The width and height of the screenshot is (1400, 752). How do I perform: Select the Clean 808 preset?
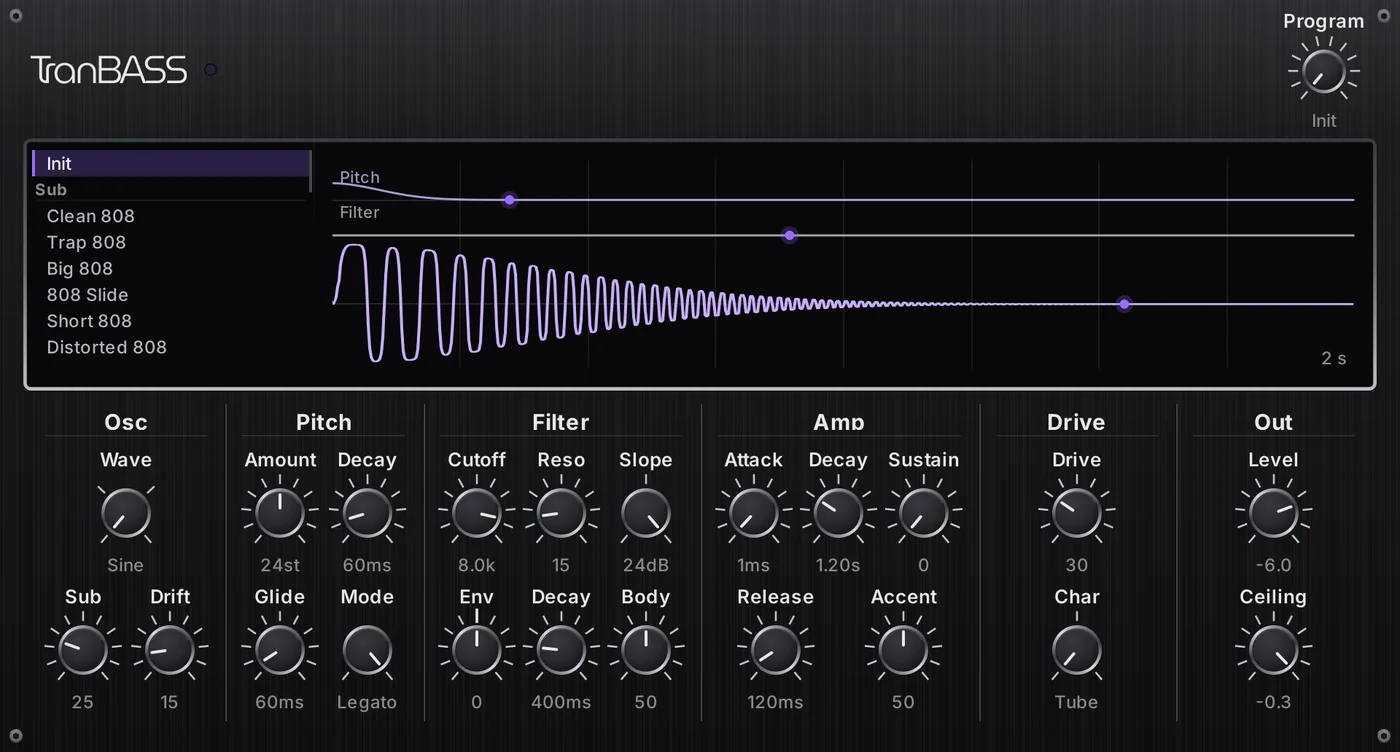tap(172, 216)
